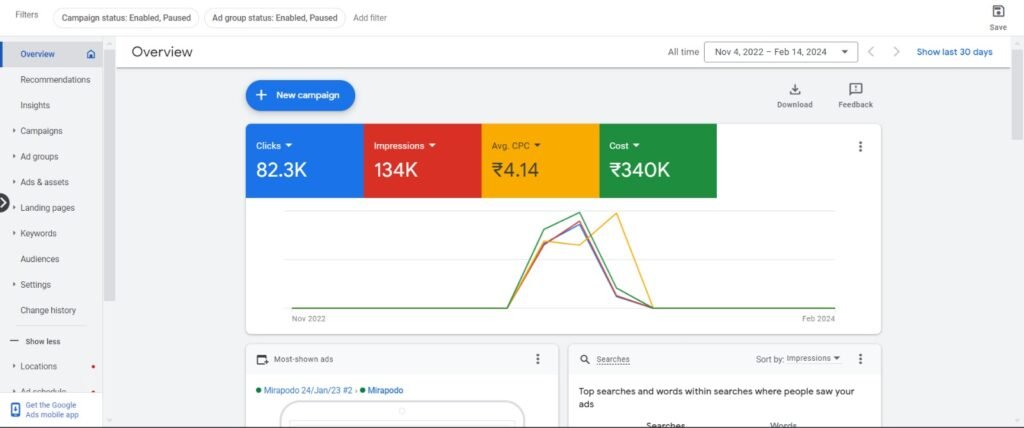This screenshot has height=428, width=1024.
Task: Open three-dot menu on Searches card
Action: 860,359
